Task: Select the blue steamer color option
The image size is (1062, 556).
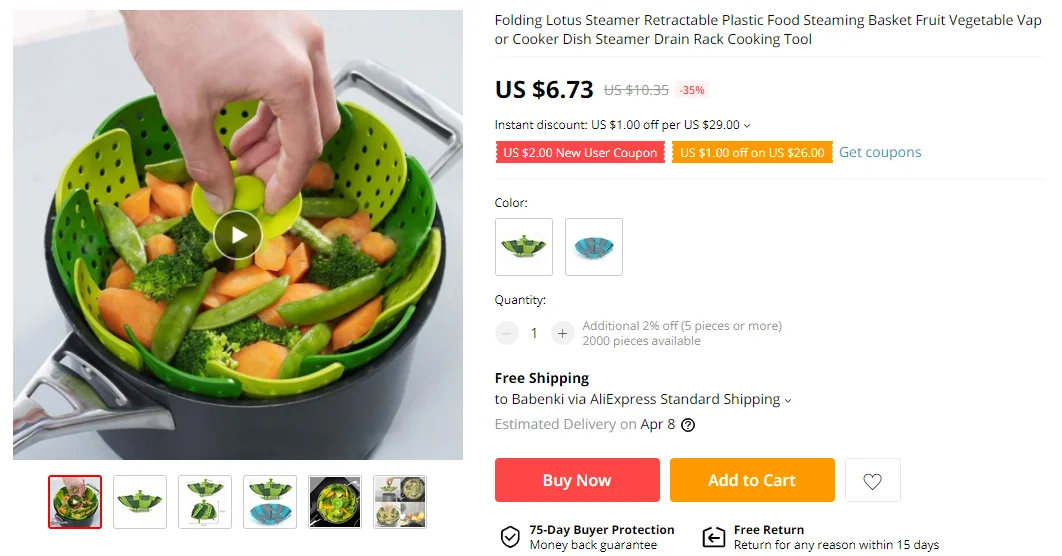Action: [594, 247]
